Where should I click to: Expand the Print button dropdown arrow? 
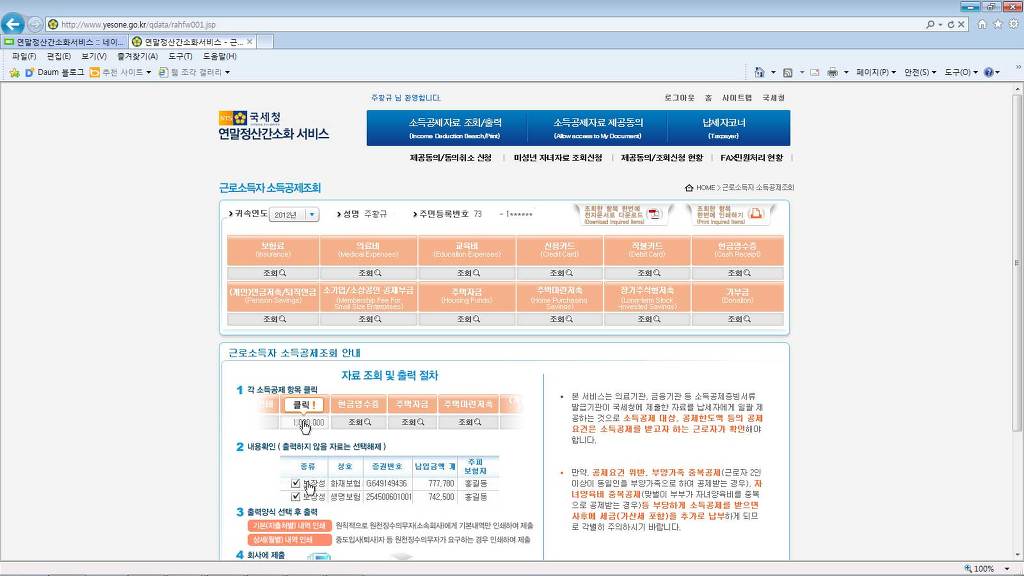coord(846,72)
